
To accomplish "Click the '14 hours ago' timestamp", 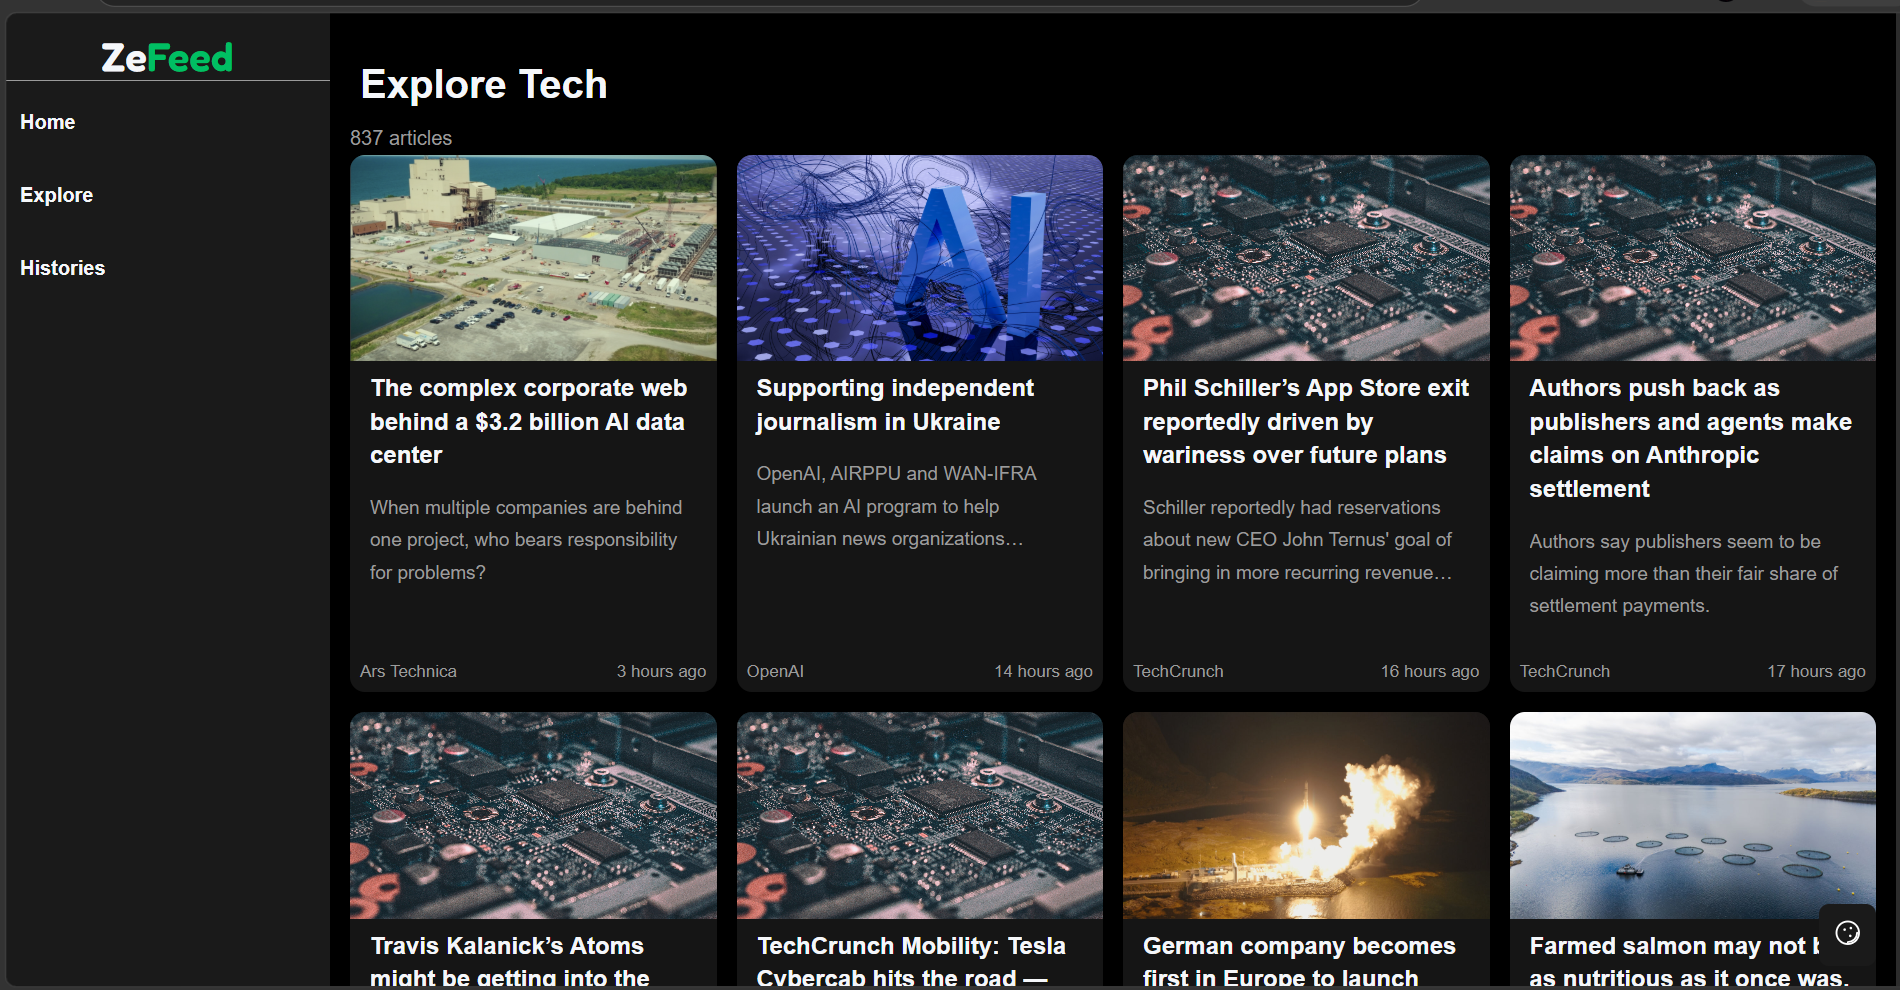I will 1043,671.
